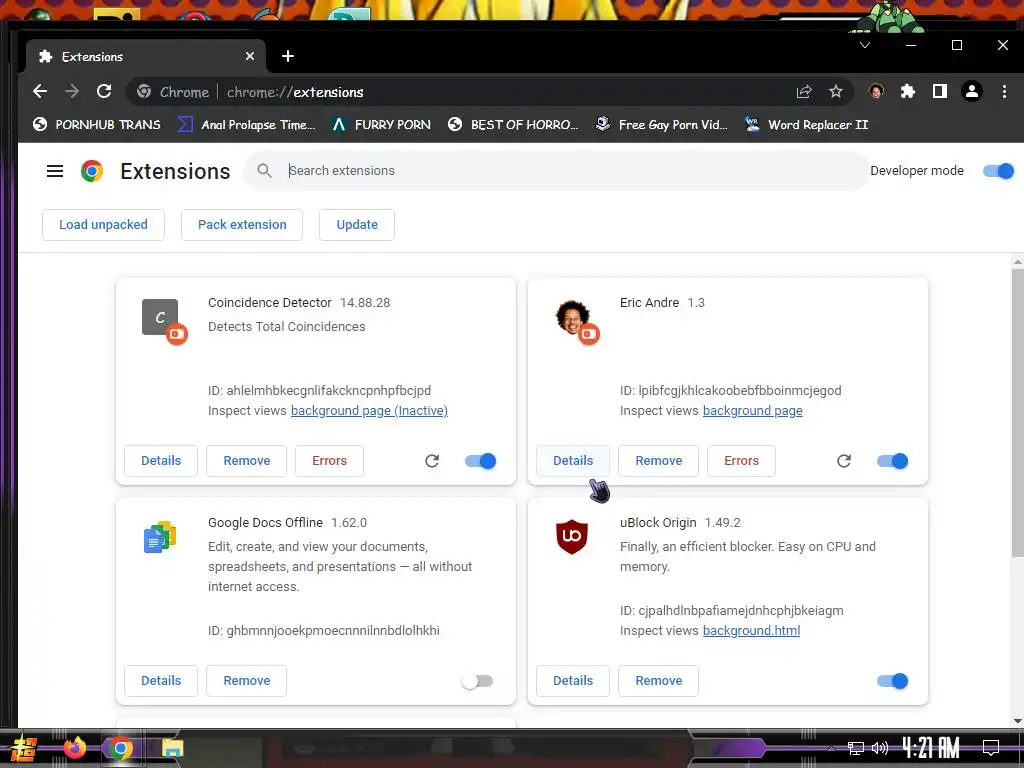Viewport: 1024px width, 768px height.
Task: Open the profile avatar menu
Action: point(972,91)
